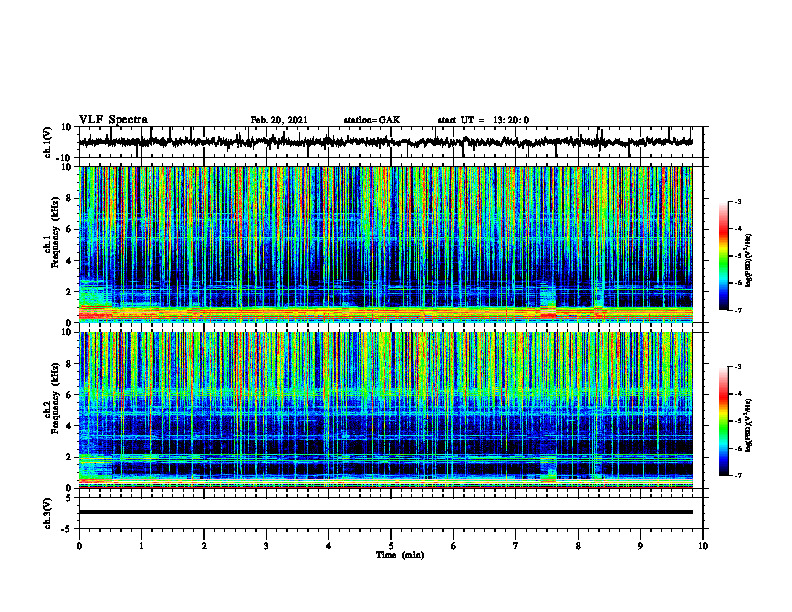Viewport: 792px width, 612px height.
Task: Click the ch.2 color scale log(PSD) unit label
Action: click(x=749, y=426)
